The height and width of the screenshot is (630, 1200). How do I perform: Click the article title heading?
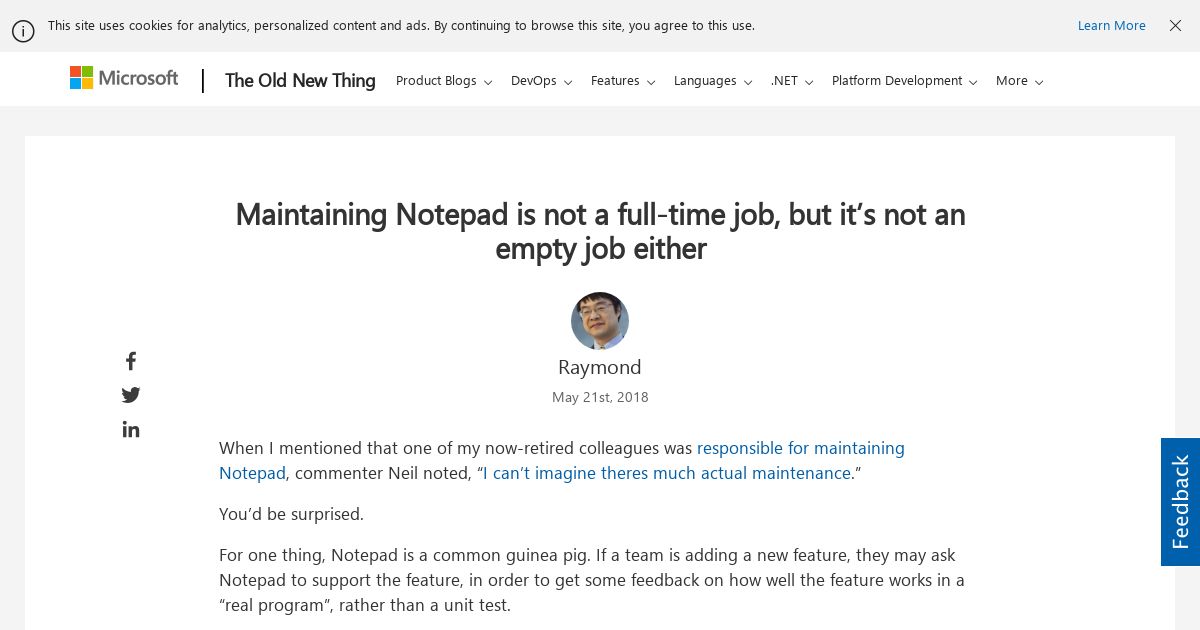coord(600,231)
